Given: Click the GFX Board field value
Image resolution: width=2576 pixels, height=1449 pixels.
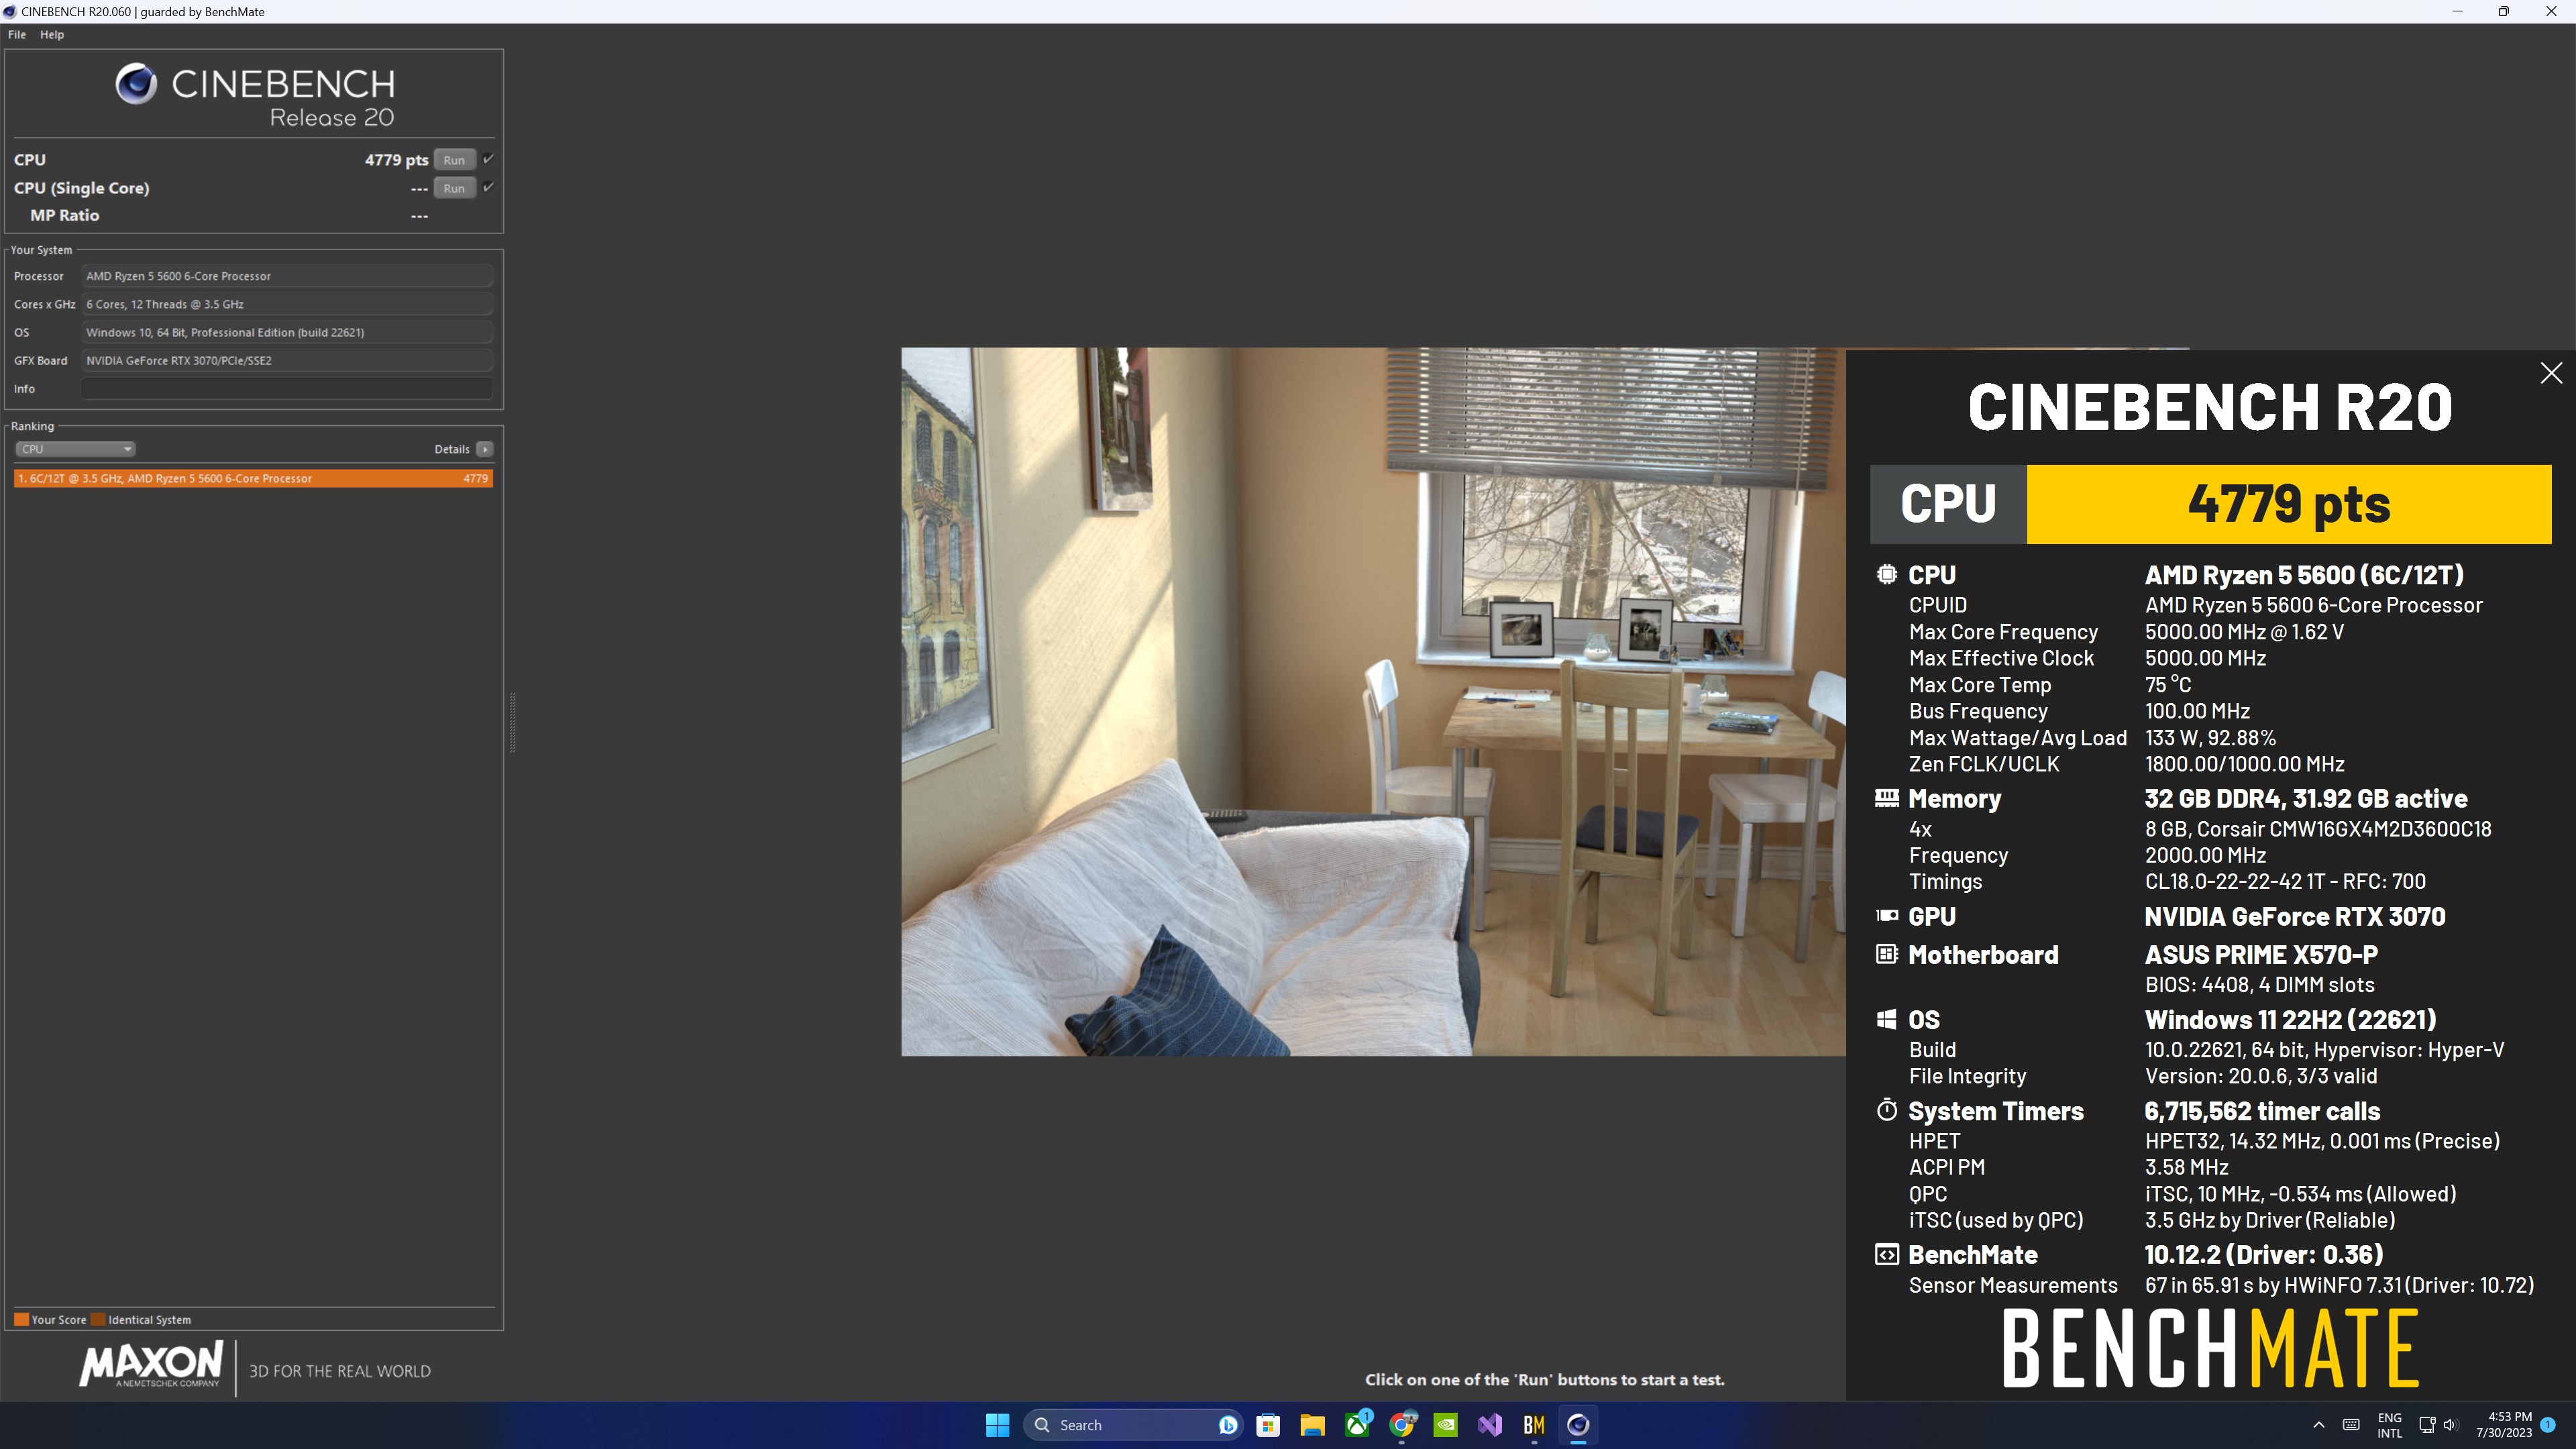Looking at the screenshot, I should 287,360.
